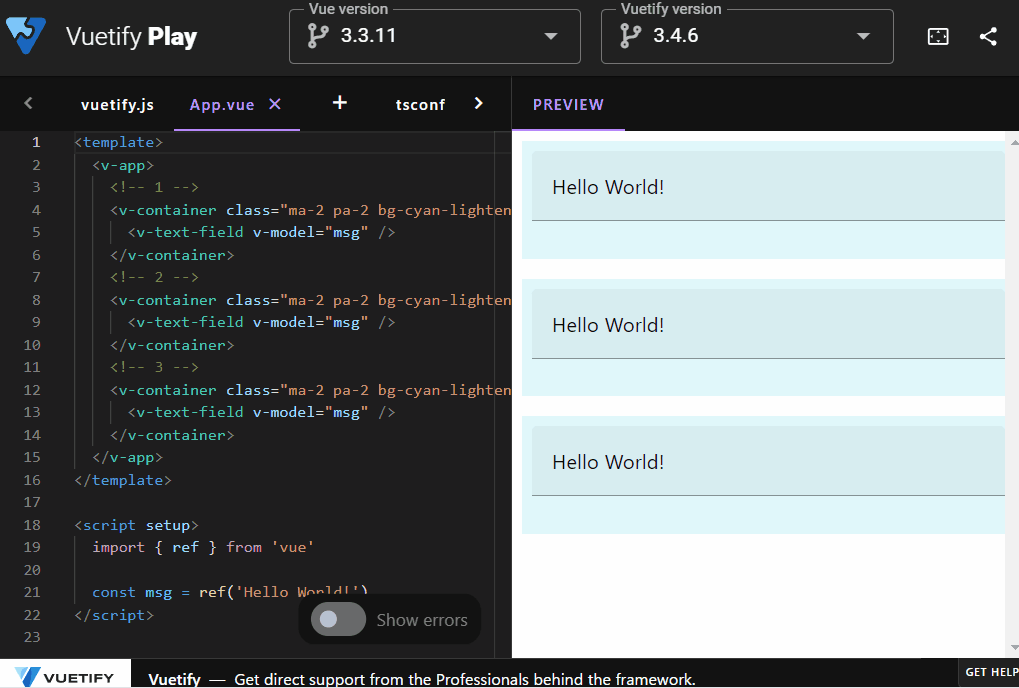Open the share playground icon

[x=988, y=36]
